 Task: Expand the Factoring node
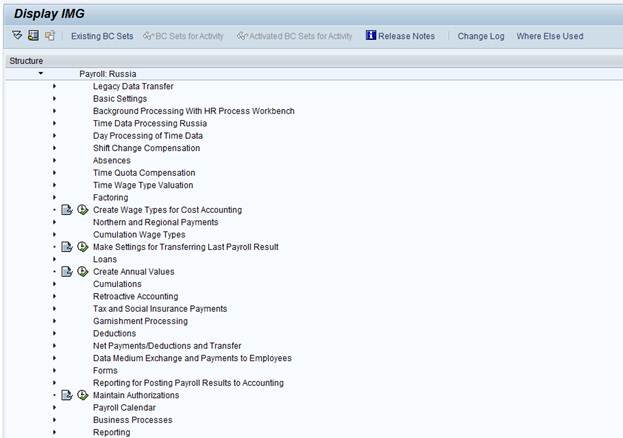point(54,198)
